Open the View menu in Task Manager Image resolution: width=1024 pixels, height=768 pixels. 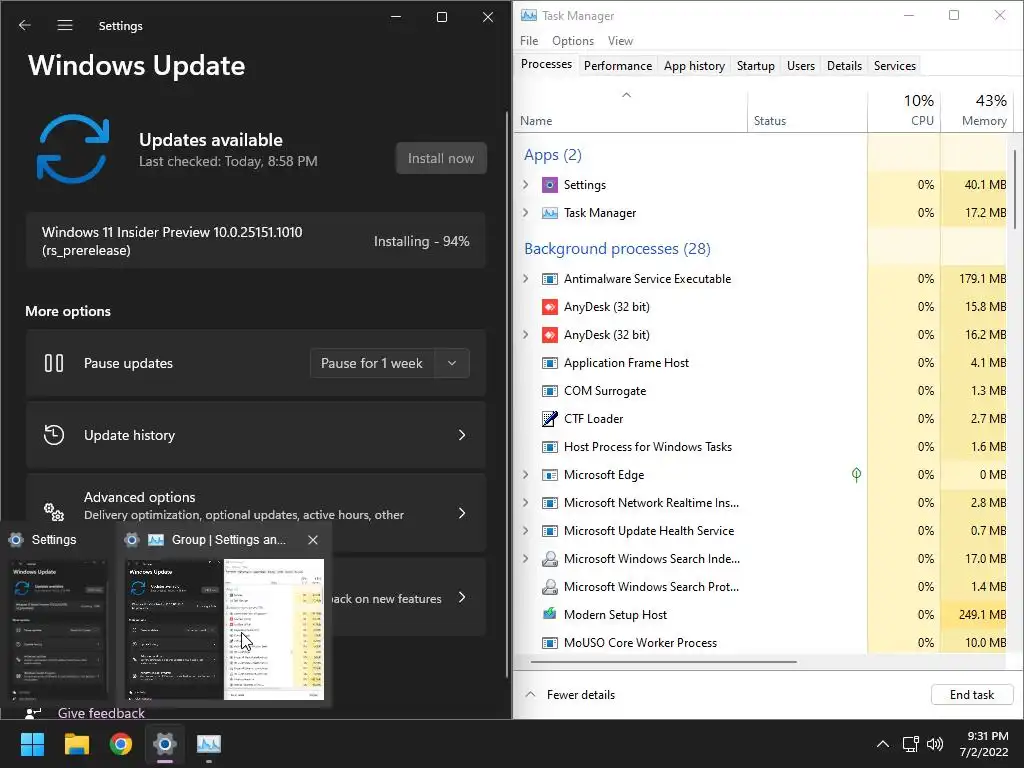(620, 40)
